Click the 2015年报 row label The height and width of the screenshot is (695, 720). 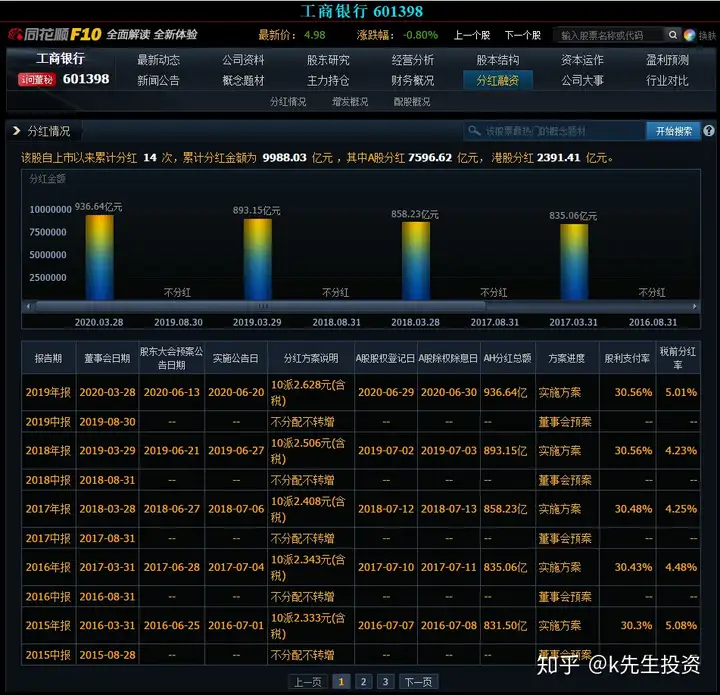click(48, 625)
